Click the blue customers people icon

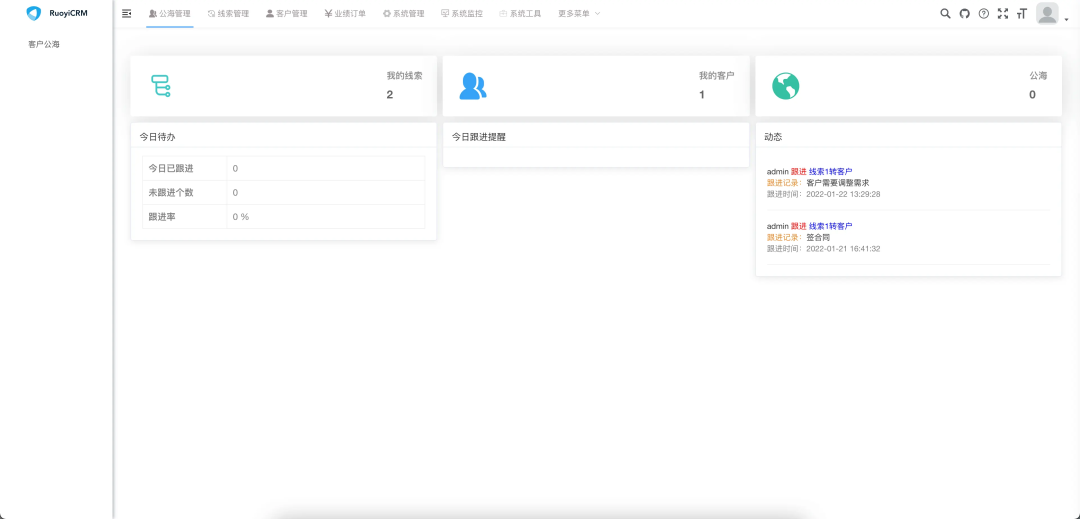472,86
